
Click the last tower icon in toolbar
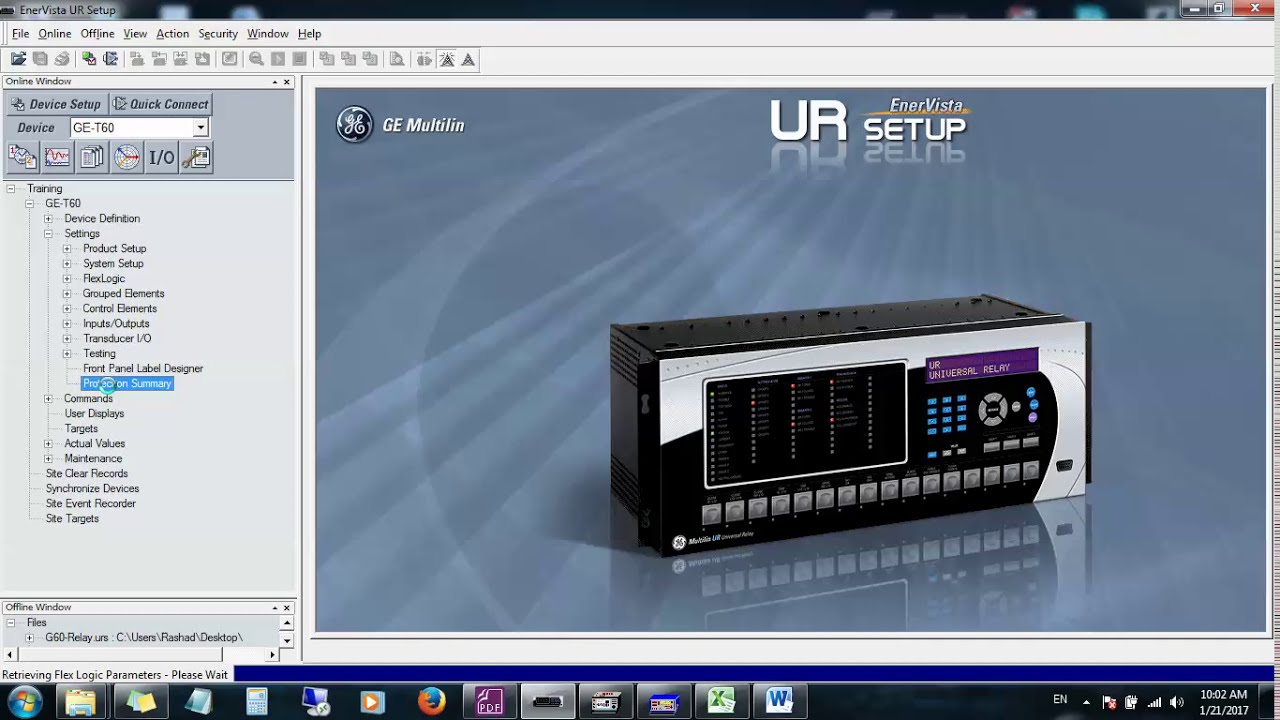click(468, 59)
